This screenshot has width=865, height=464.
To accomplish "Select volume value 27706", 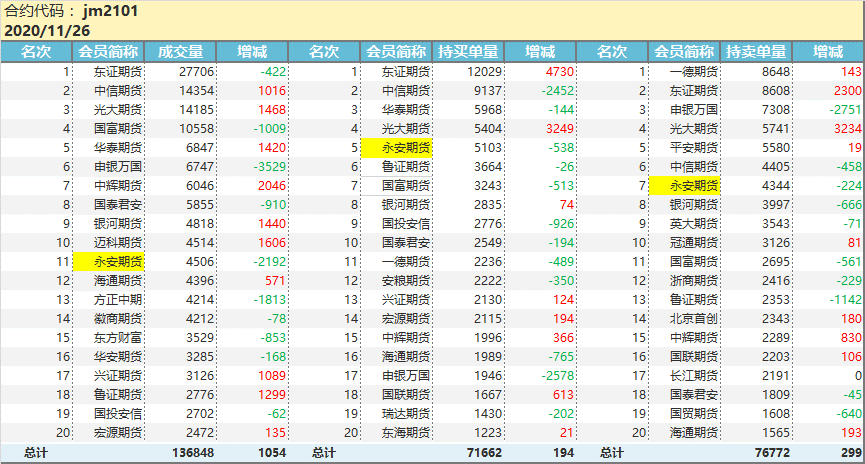I will click(x=196, y=72).
